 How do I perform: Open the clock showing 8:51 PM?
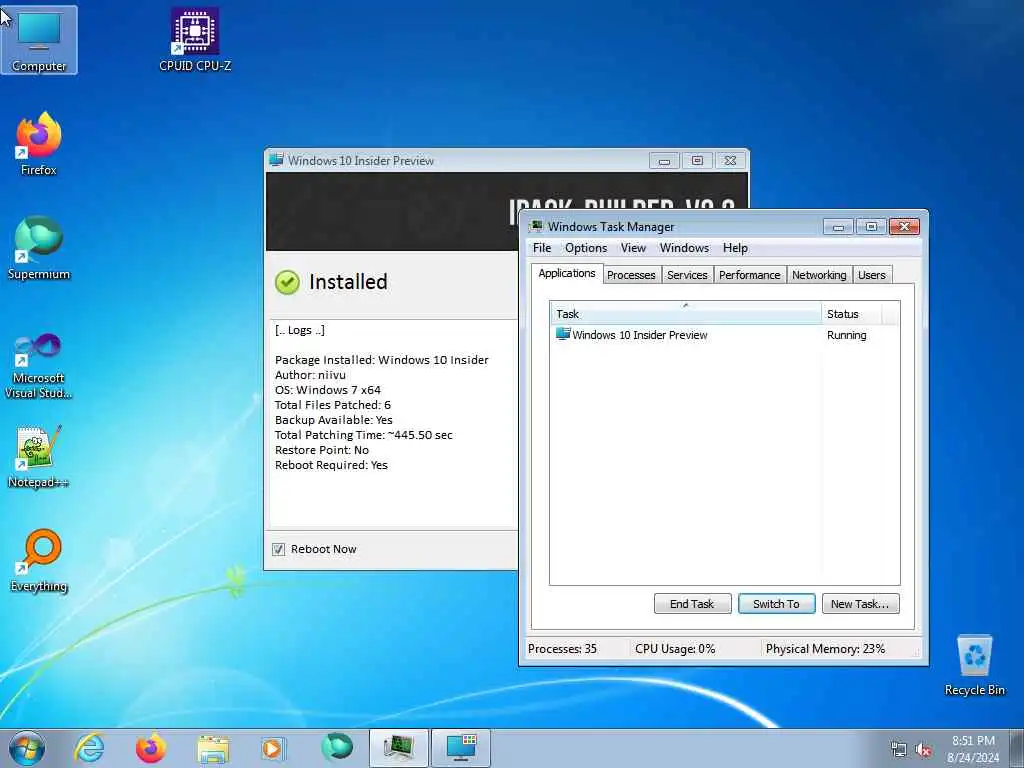click(x=973, y=749)
